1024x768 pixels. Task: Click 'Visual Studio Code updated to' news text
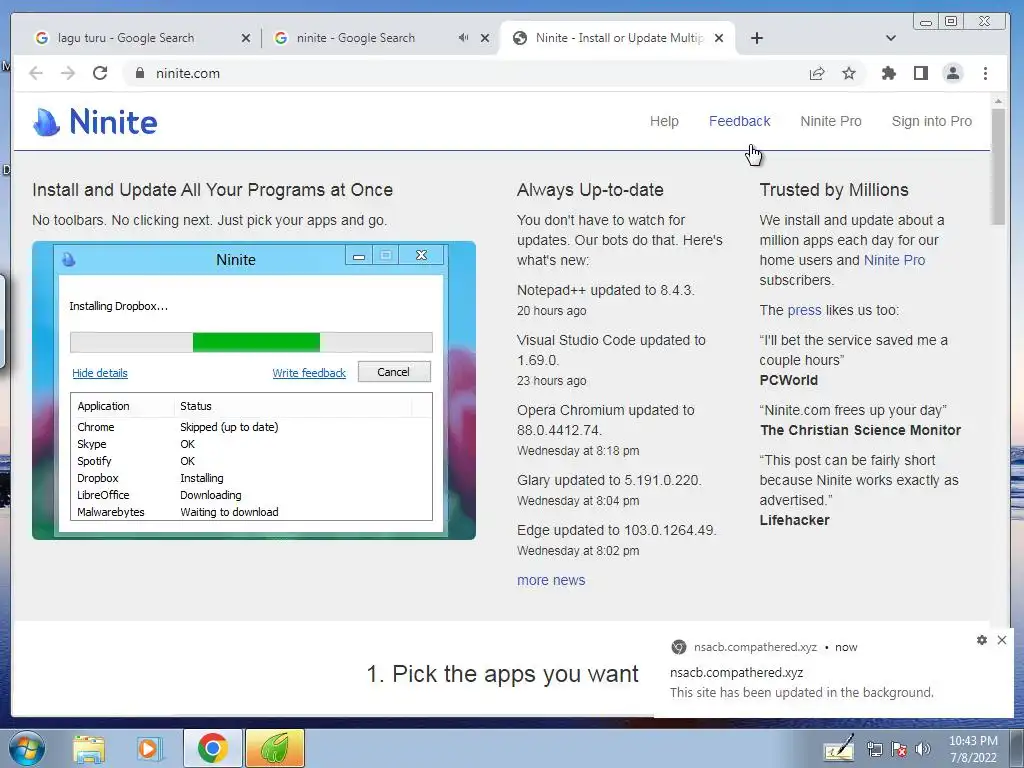[611, 340]
